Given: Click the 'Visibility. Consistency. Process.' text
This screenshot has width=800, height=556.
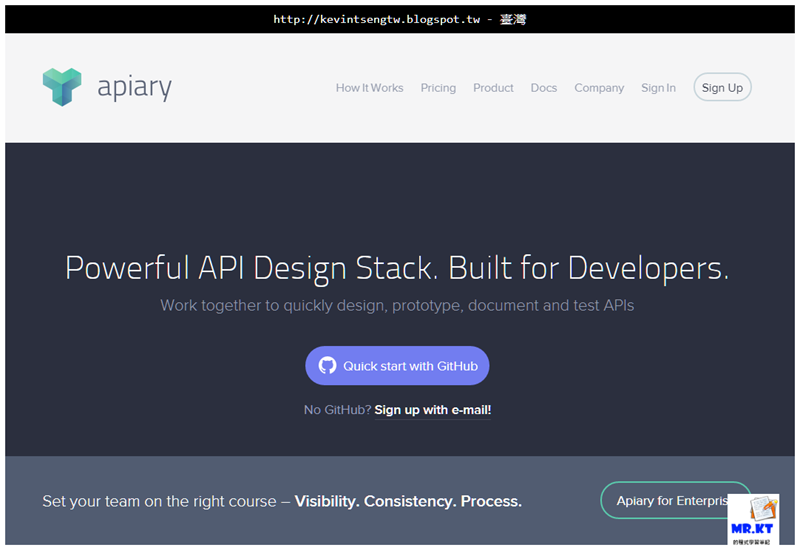Looking at the screenshot, I should pyautogui.click(x=408, y=501).
